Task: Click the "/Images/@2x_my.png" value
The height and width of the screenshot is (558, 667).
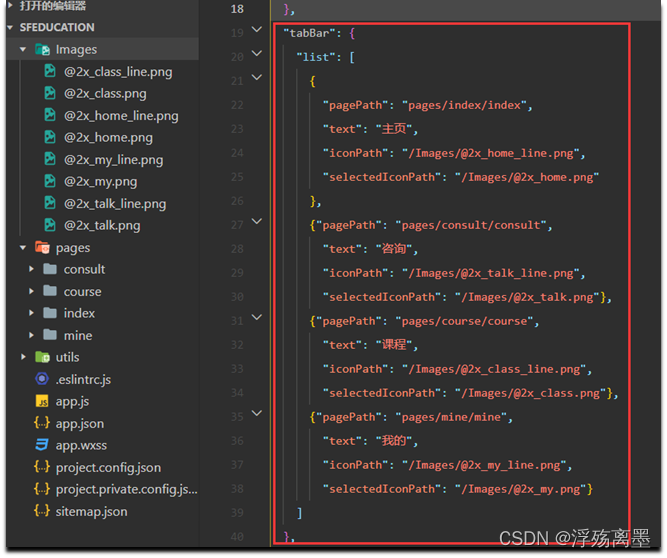Action: coord(520,489)
